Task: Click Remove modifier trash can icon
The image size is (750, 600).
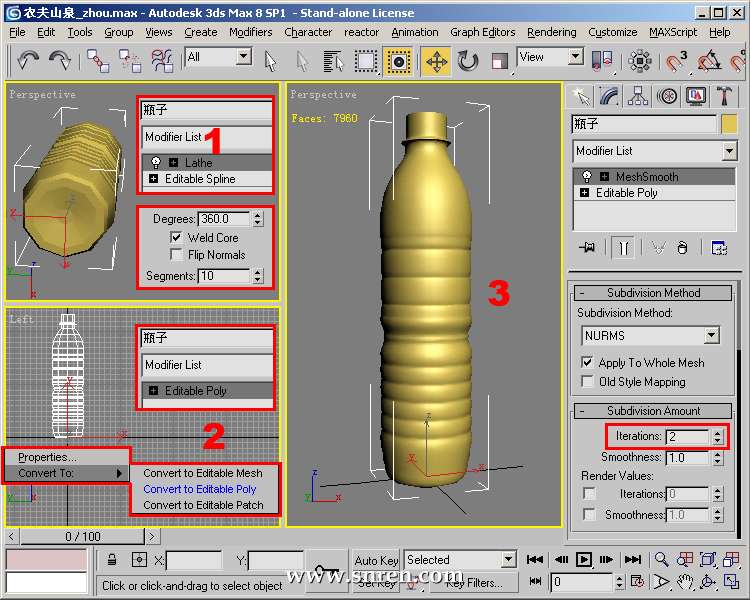Action: pyautogui.click(x=682, y=247)
